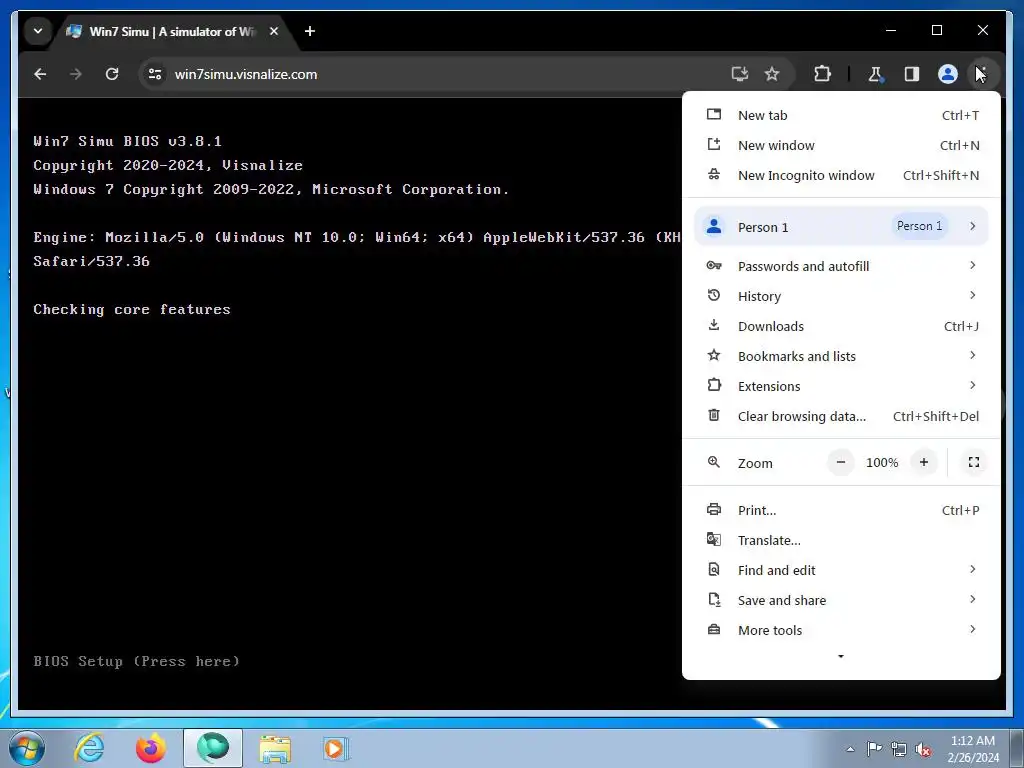Click the active browser taskbar icon

coord(212,748)
